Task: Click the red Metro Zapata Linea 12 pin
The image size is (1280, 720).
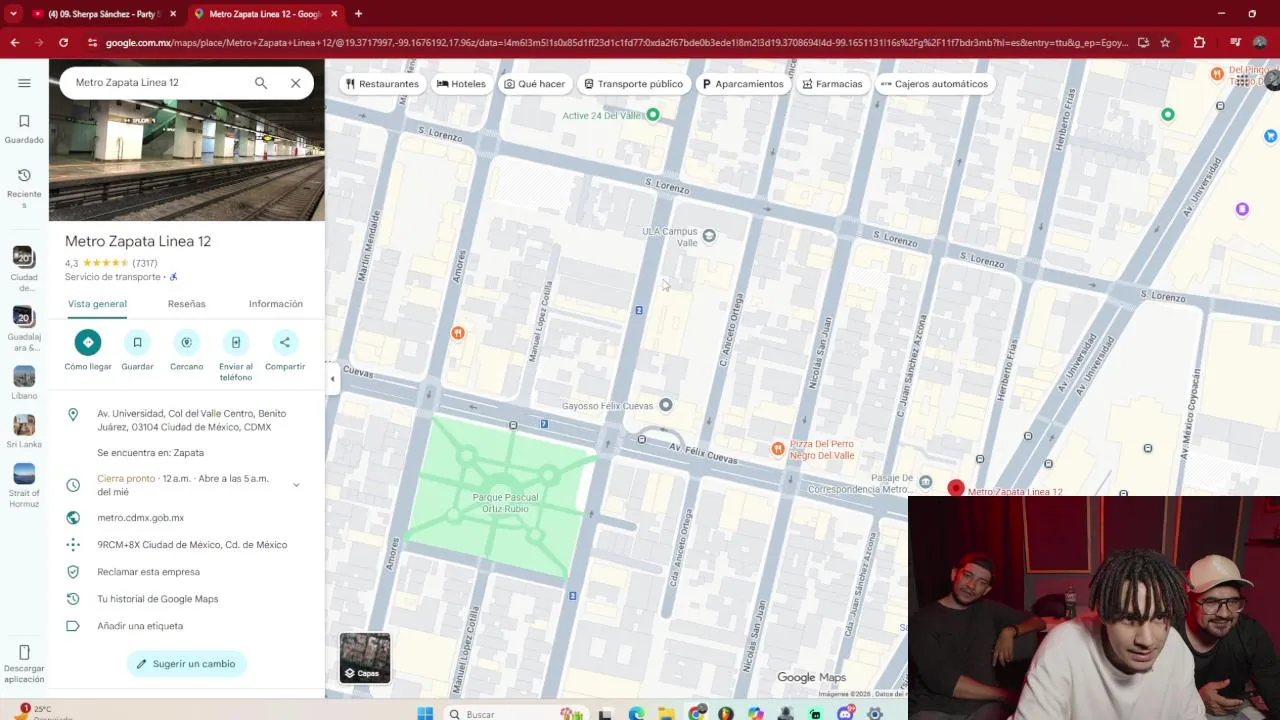Action: tap(956, 489)
